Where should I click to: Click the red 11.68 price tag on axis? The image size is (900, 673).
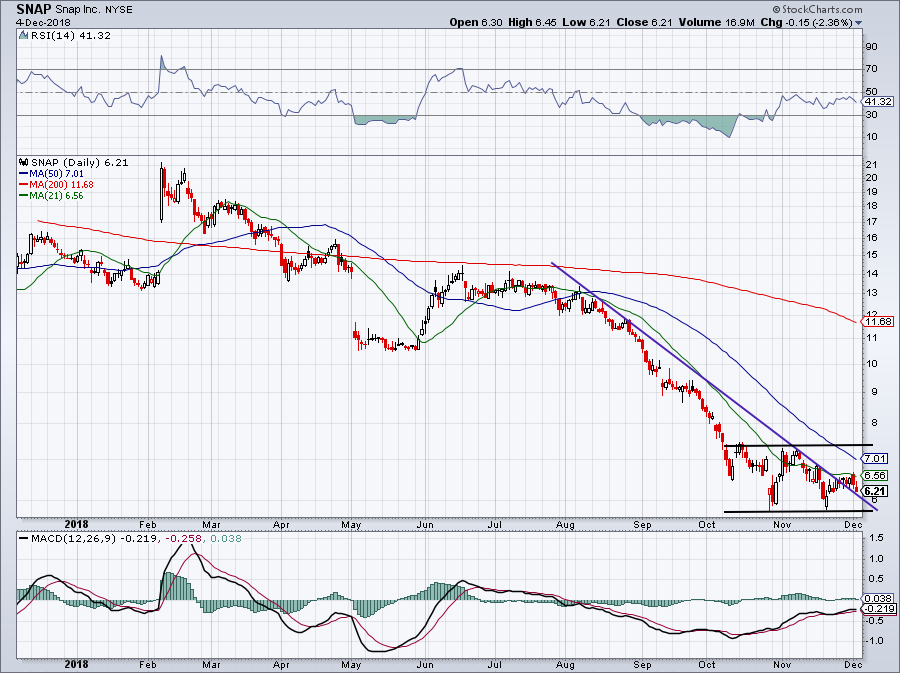point(876,321)
